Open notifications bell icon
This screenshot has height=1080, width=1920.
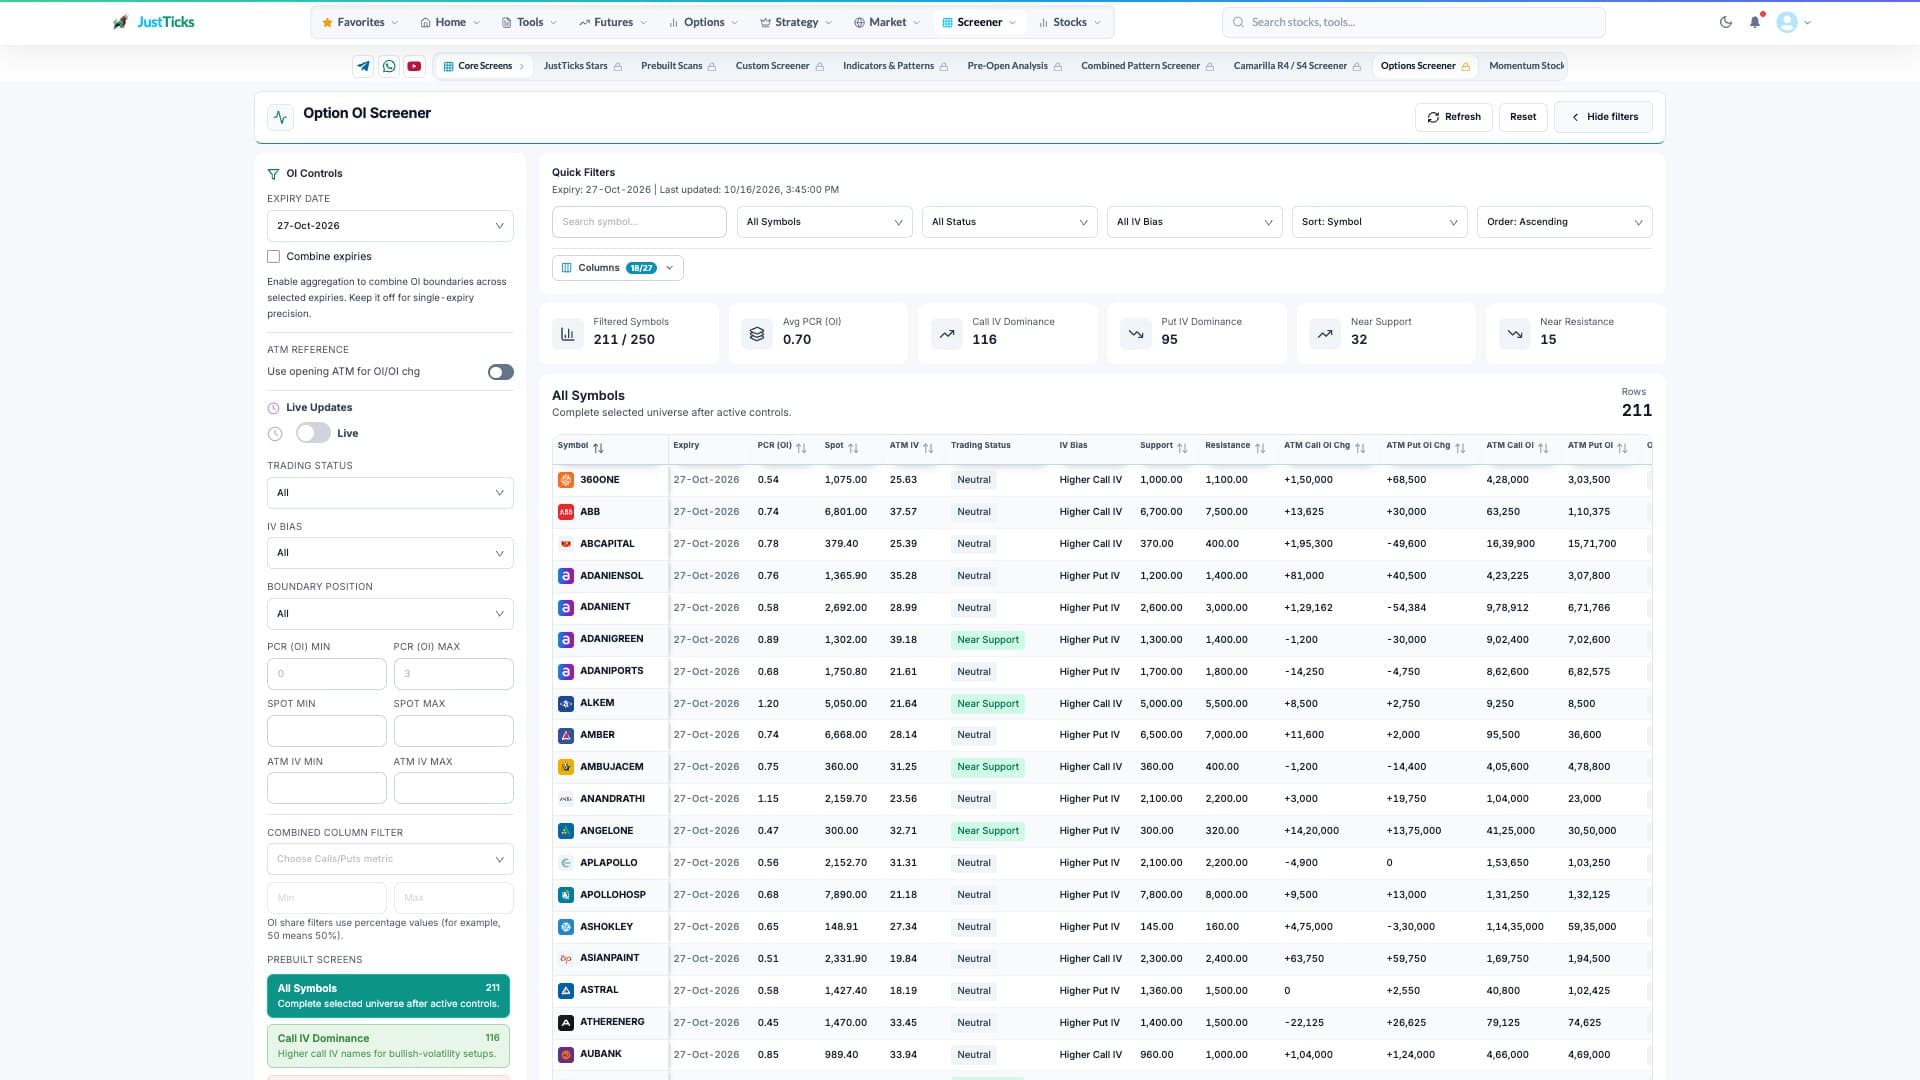pyautogui.click(x=1755, y=22)
